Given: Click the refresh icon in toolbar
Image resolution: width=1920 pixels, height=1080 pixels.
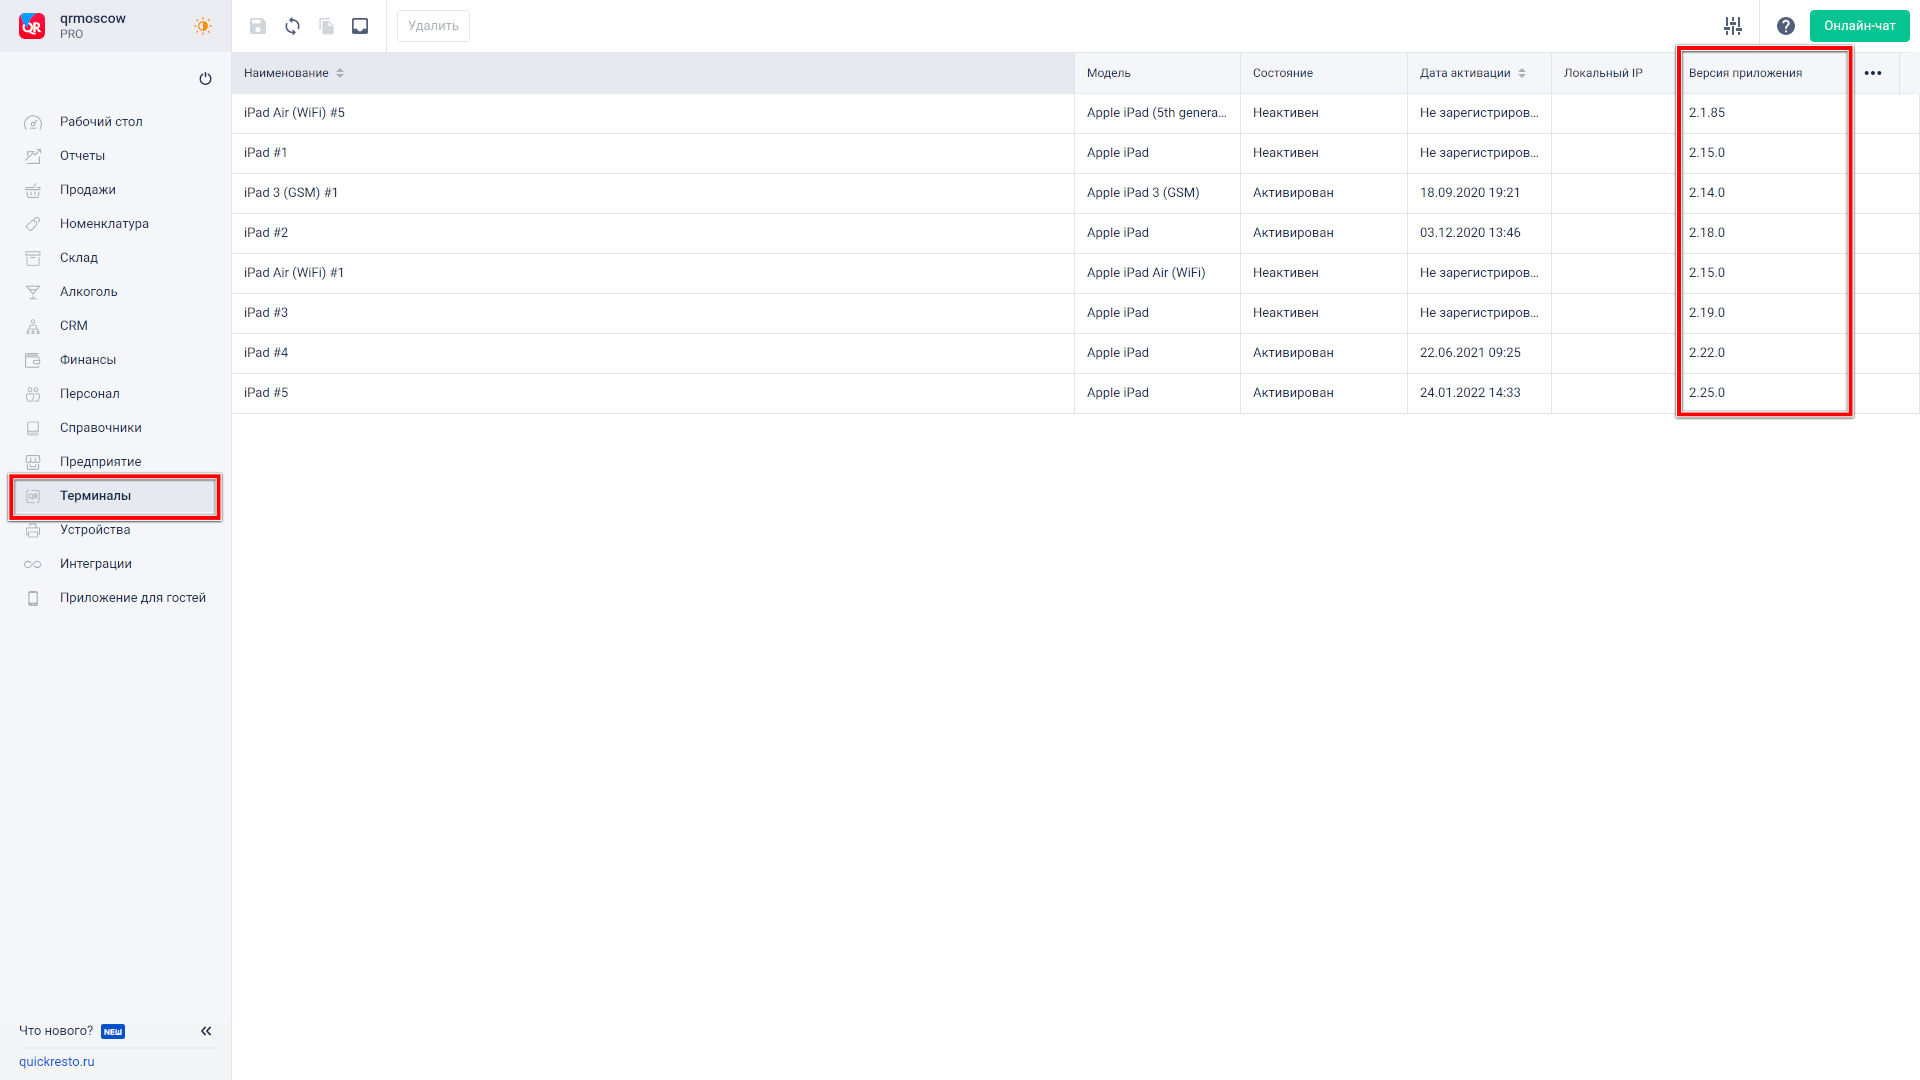Looking at the screenshot, I should pyautogui.click(x=292, y=26).
